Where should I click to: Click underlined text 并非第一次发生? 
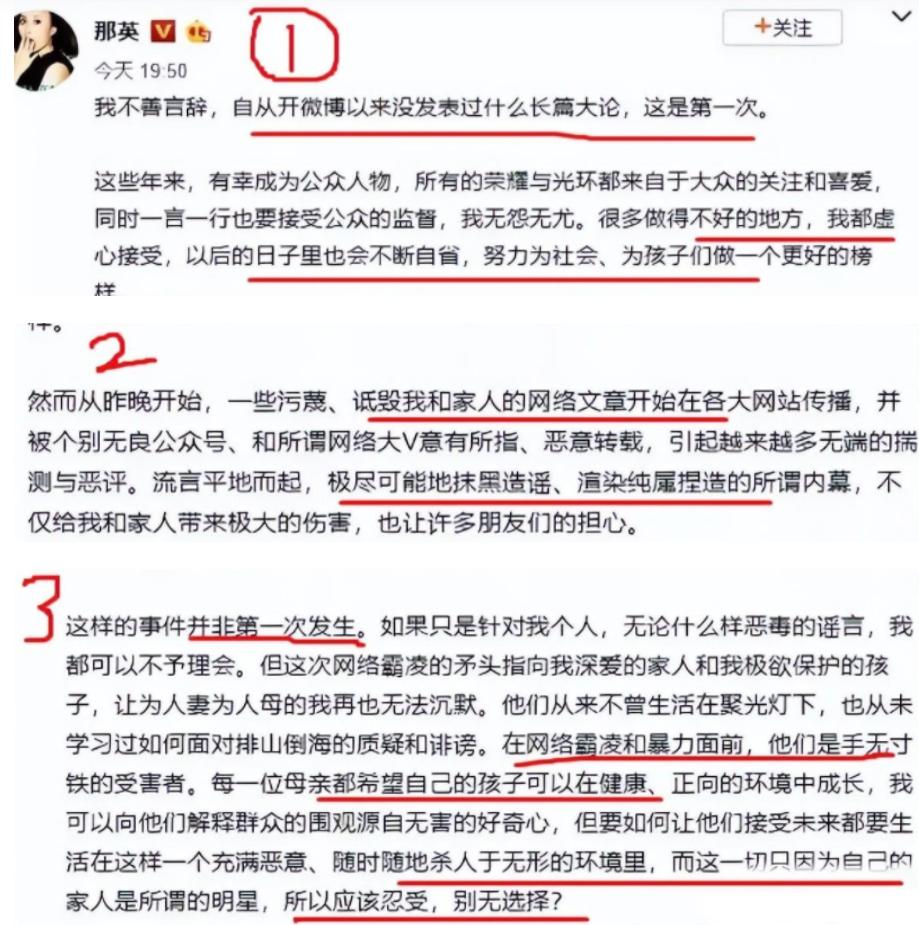pos(272,626)
